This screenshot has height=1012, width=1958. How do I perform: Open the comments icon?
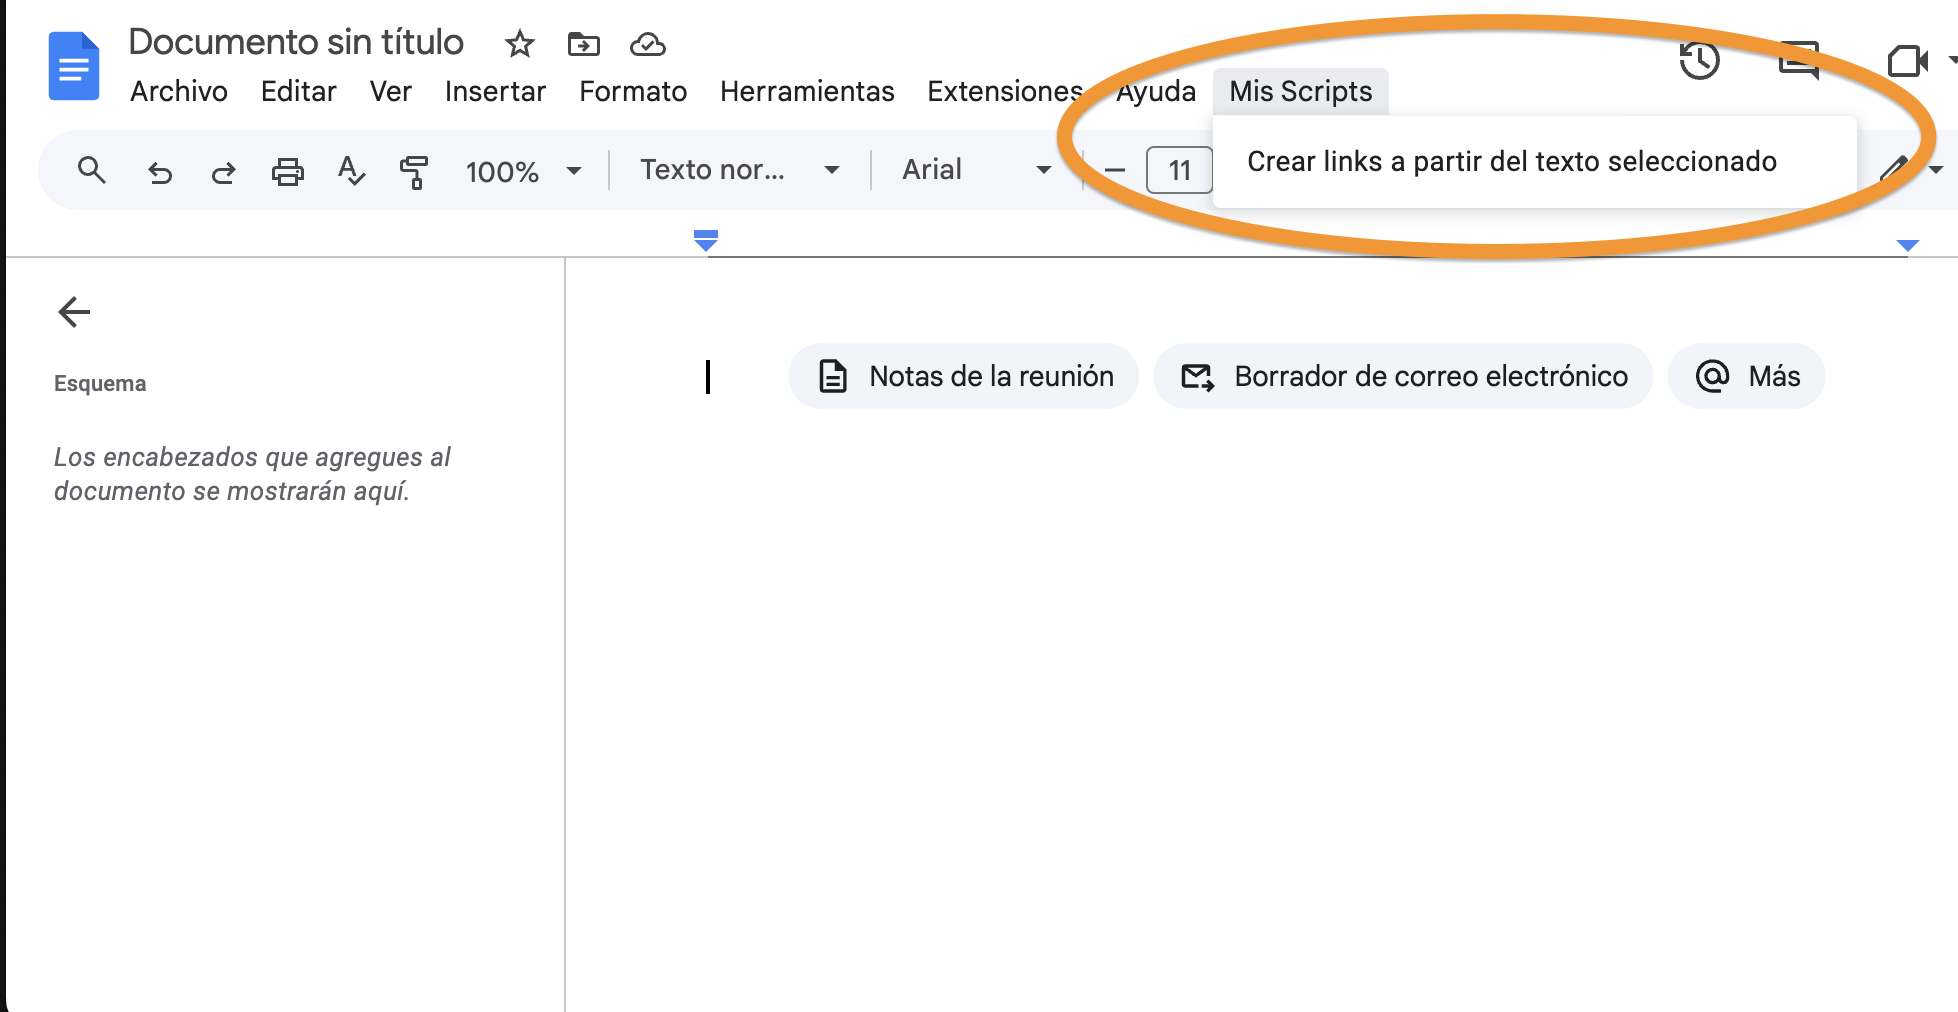click(x=1799, y=59)
